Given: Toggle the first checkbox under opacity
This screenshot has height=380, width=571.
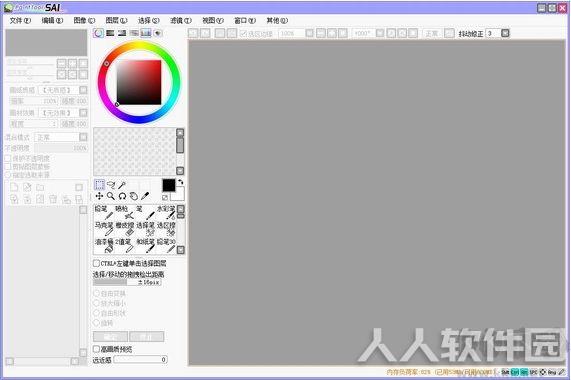Looking at the screenshot, I should click(x=8, y=158).
